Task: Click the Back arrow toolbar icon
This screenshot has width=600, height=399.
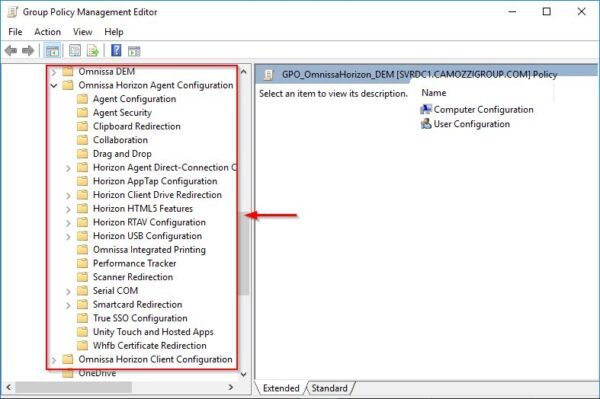Action: click(x=11, y=50)
